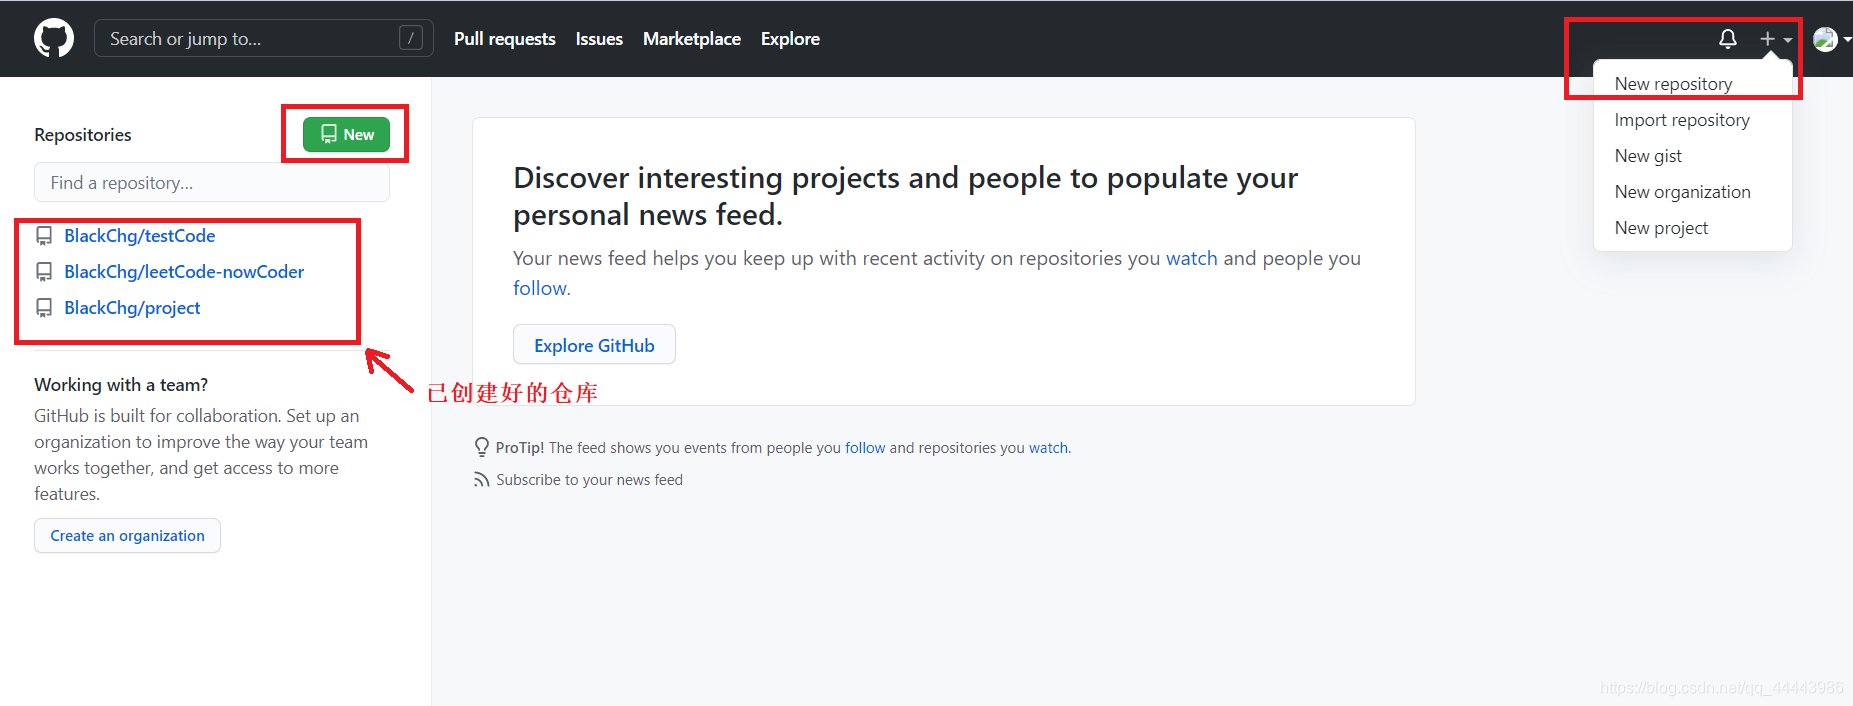Screen dimensions: 1853x706
Task: Click repo icon beside BlackChg/leetCode-nowCoder
Action: (x=44, y=272)
